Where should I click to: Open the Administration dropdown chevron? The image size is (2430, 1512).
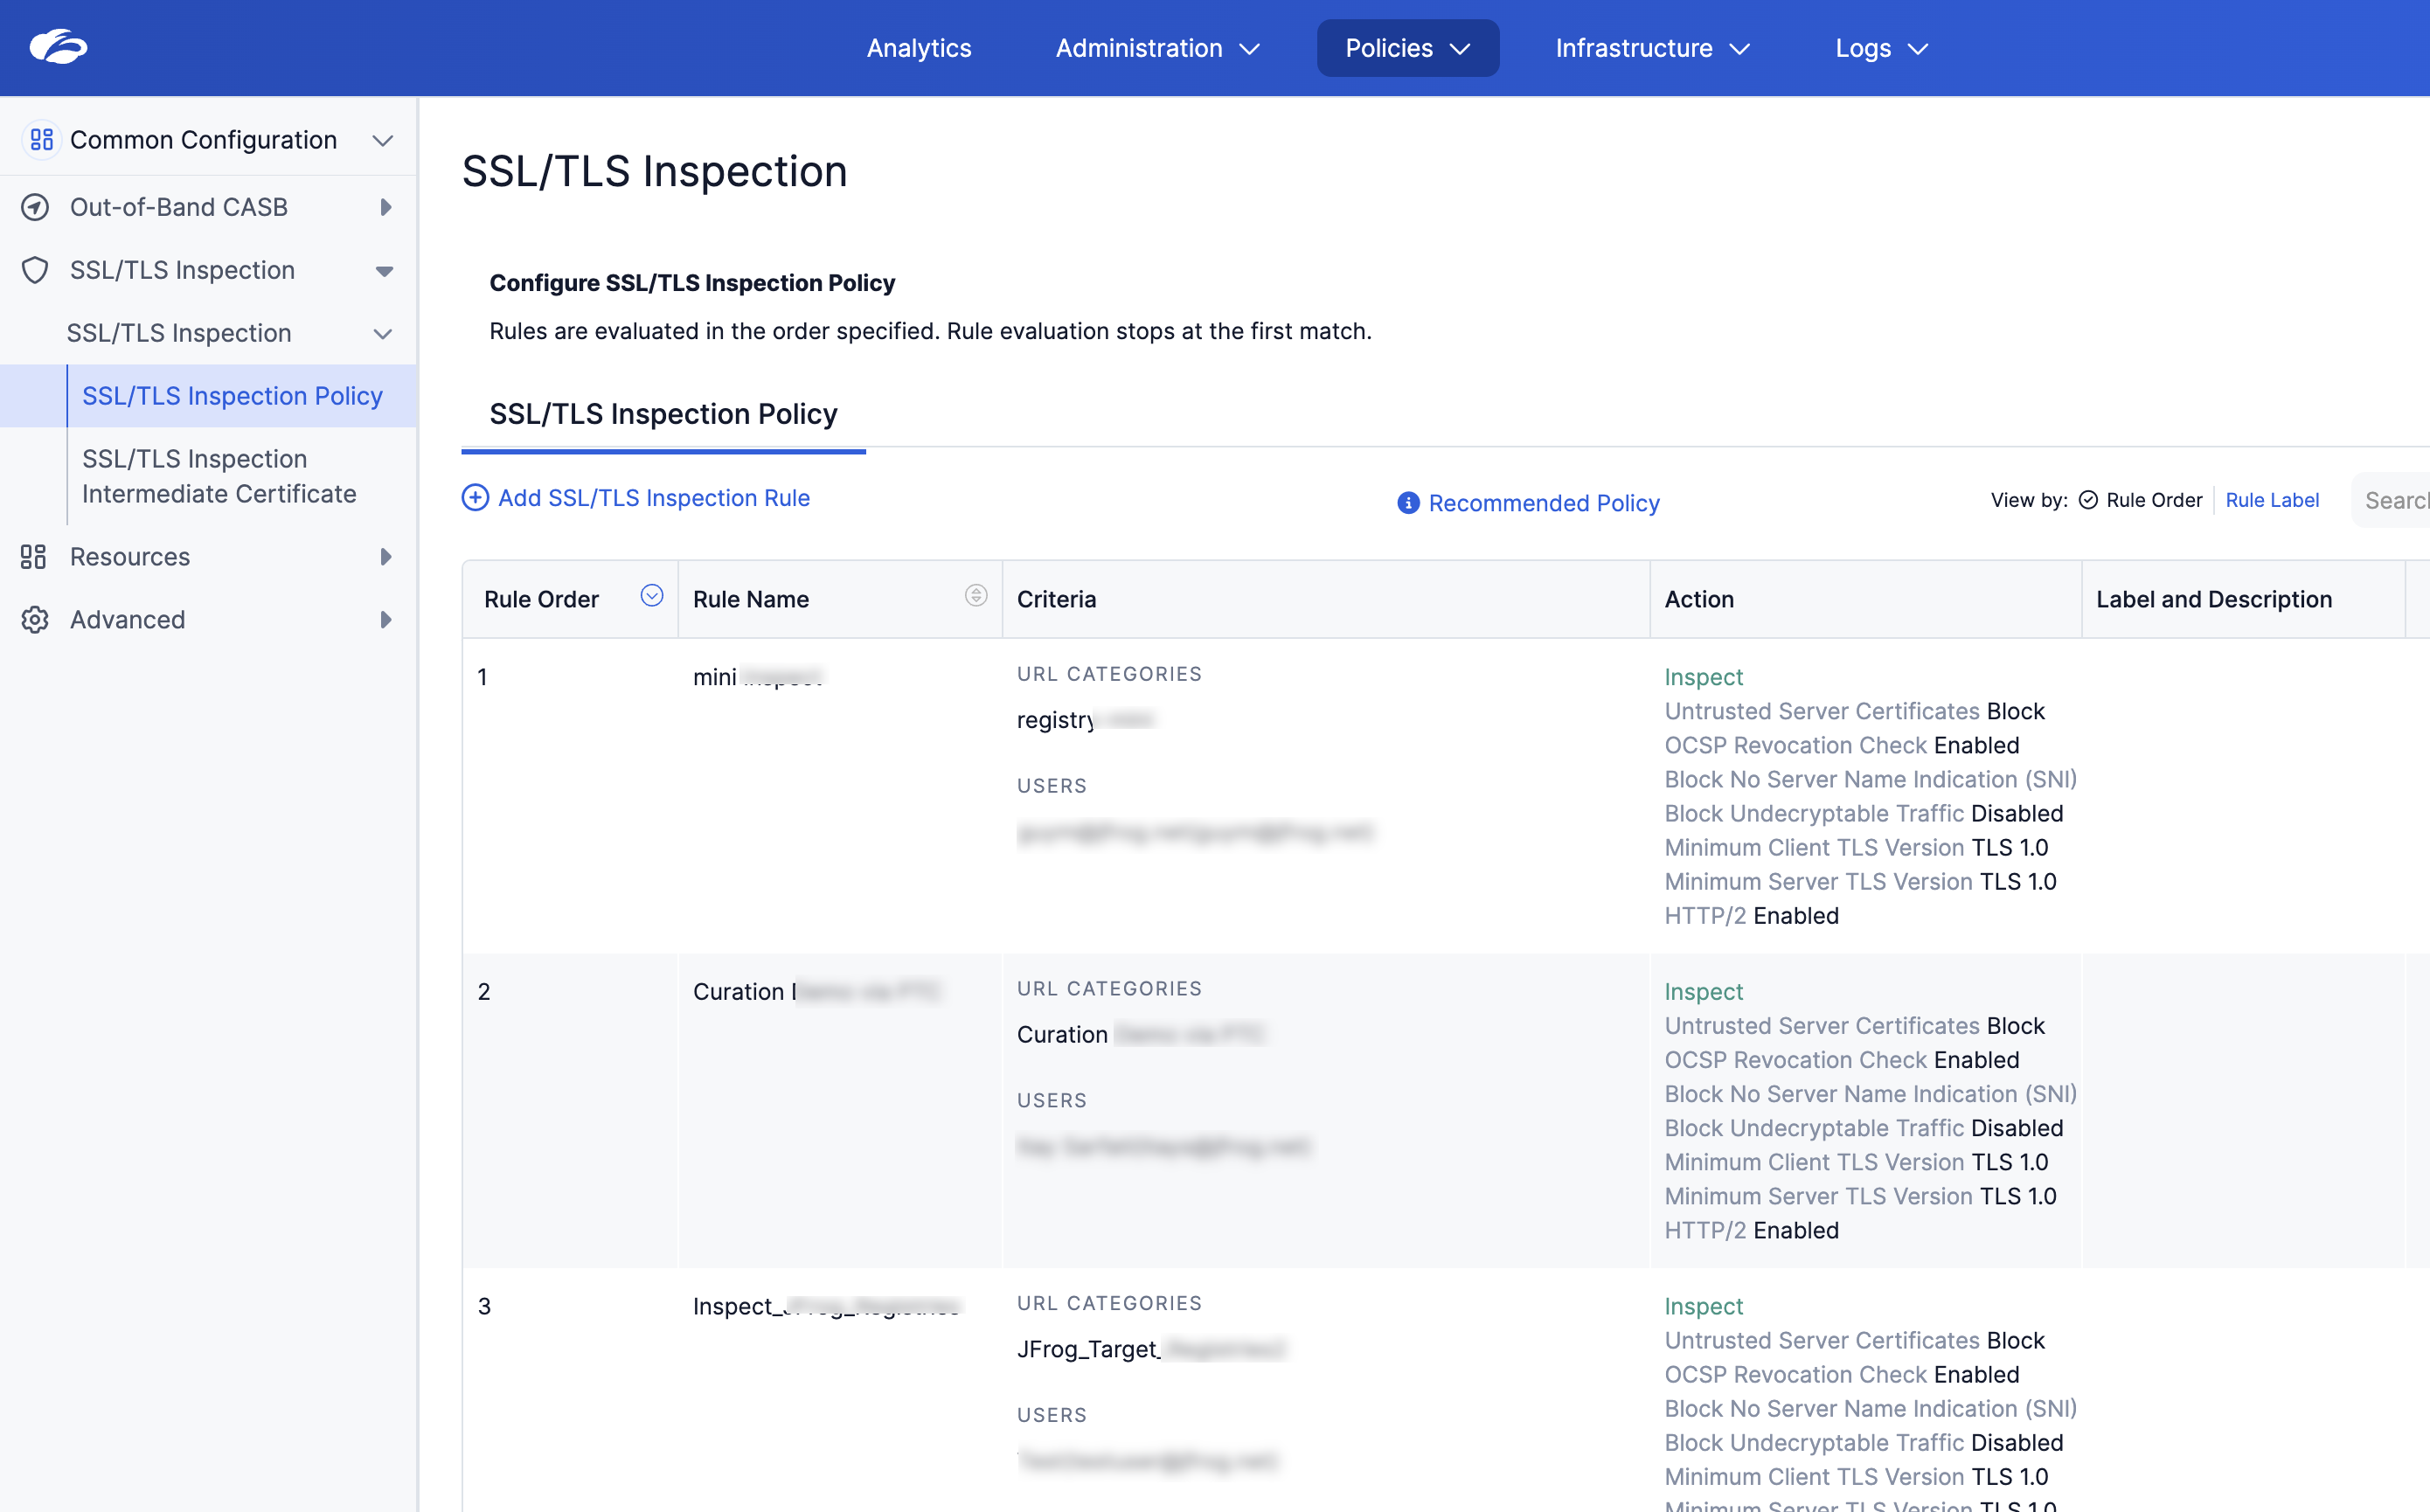(x=1250, y=49)
